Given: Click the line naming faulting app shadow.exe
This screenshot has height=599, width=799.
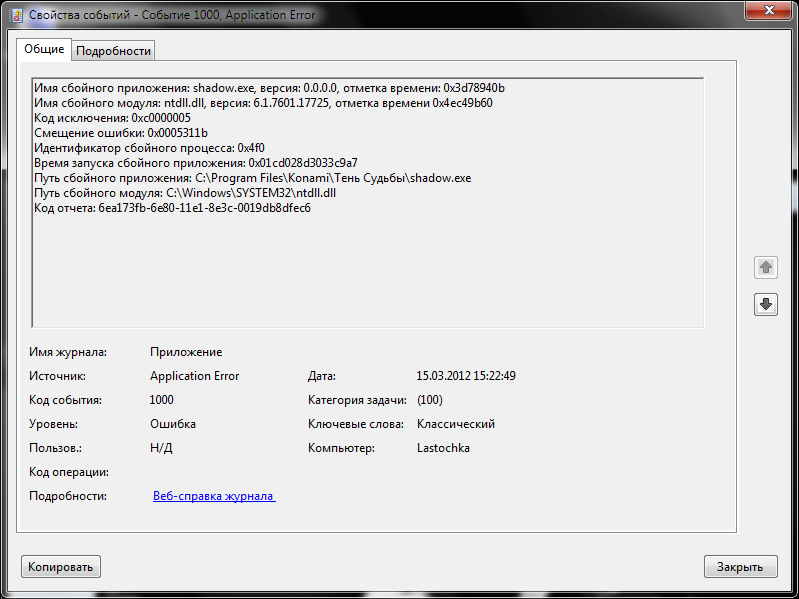Looking at the screenshot, I should [x=270, y=88].
